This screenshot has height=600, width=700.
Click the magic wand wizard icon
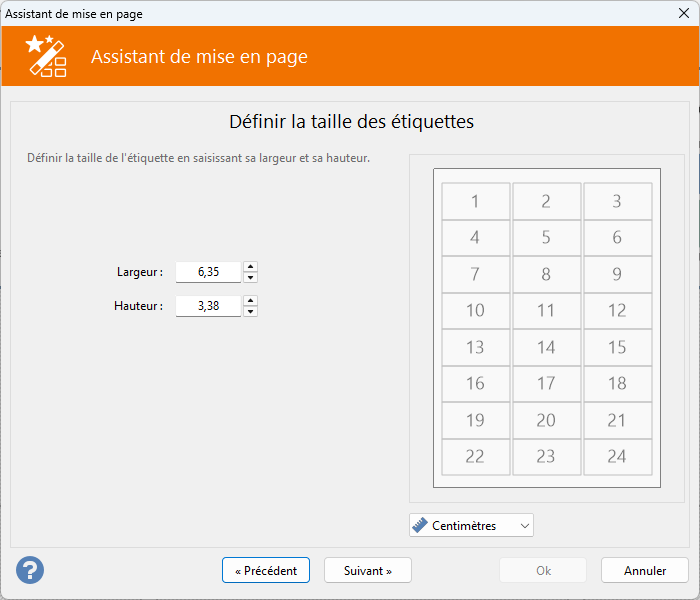(46, 56)
